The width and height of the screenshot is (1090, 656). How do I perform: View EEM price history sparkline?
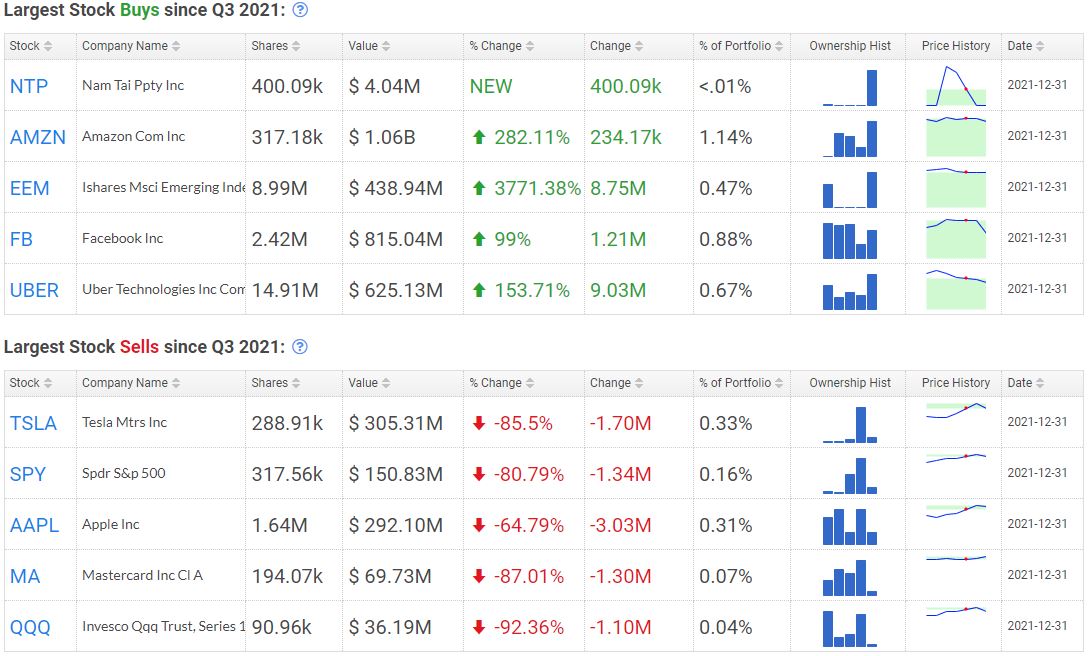(x=956, y=188)
